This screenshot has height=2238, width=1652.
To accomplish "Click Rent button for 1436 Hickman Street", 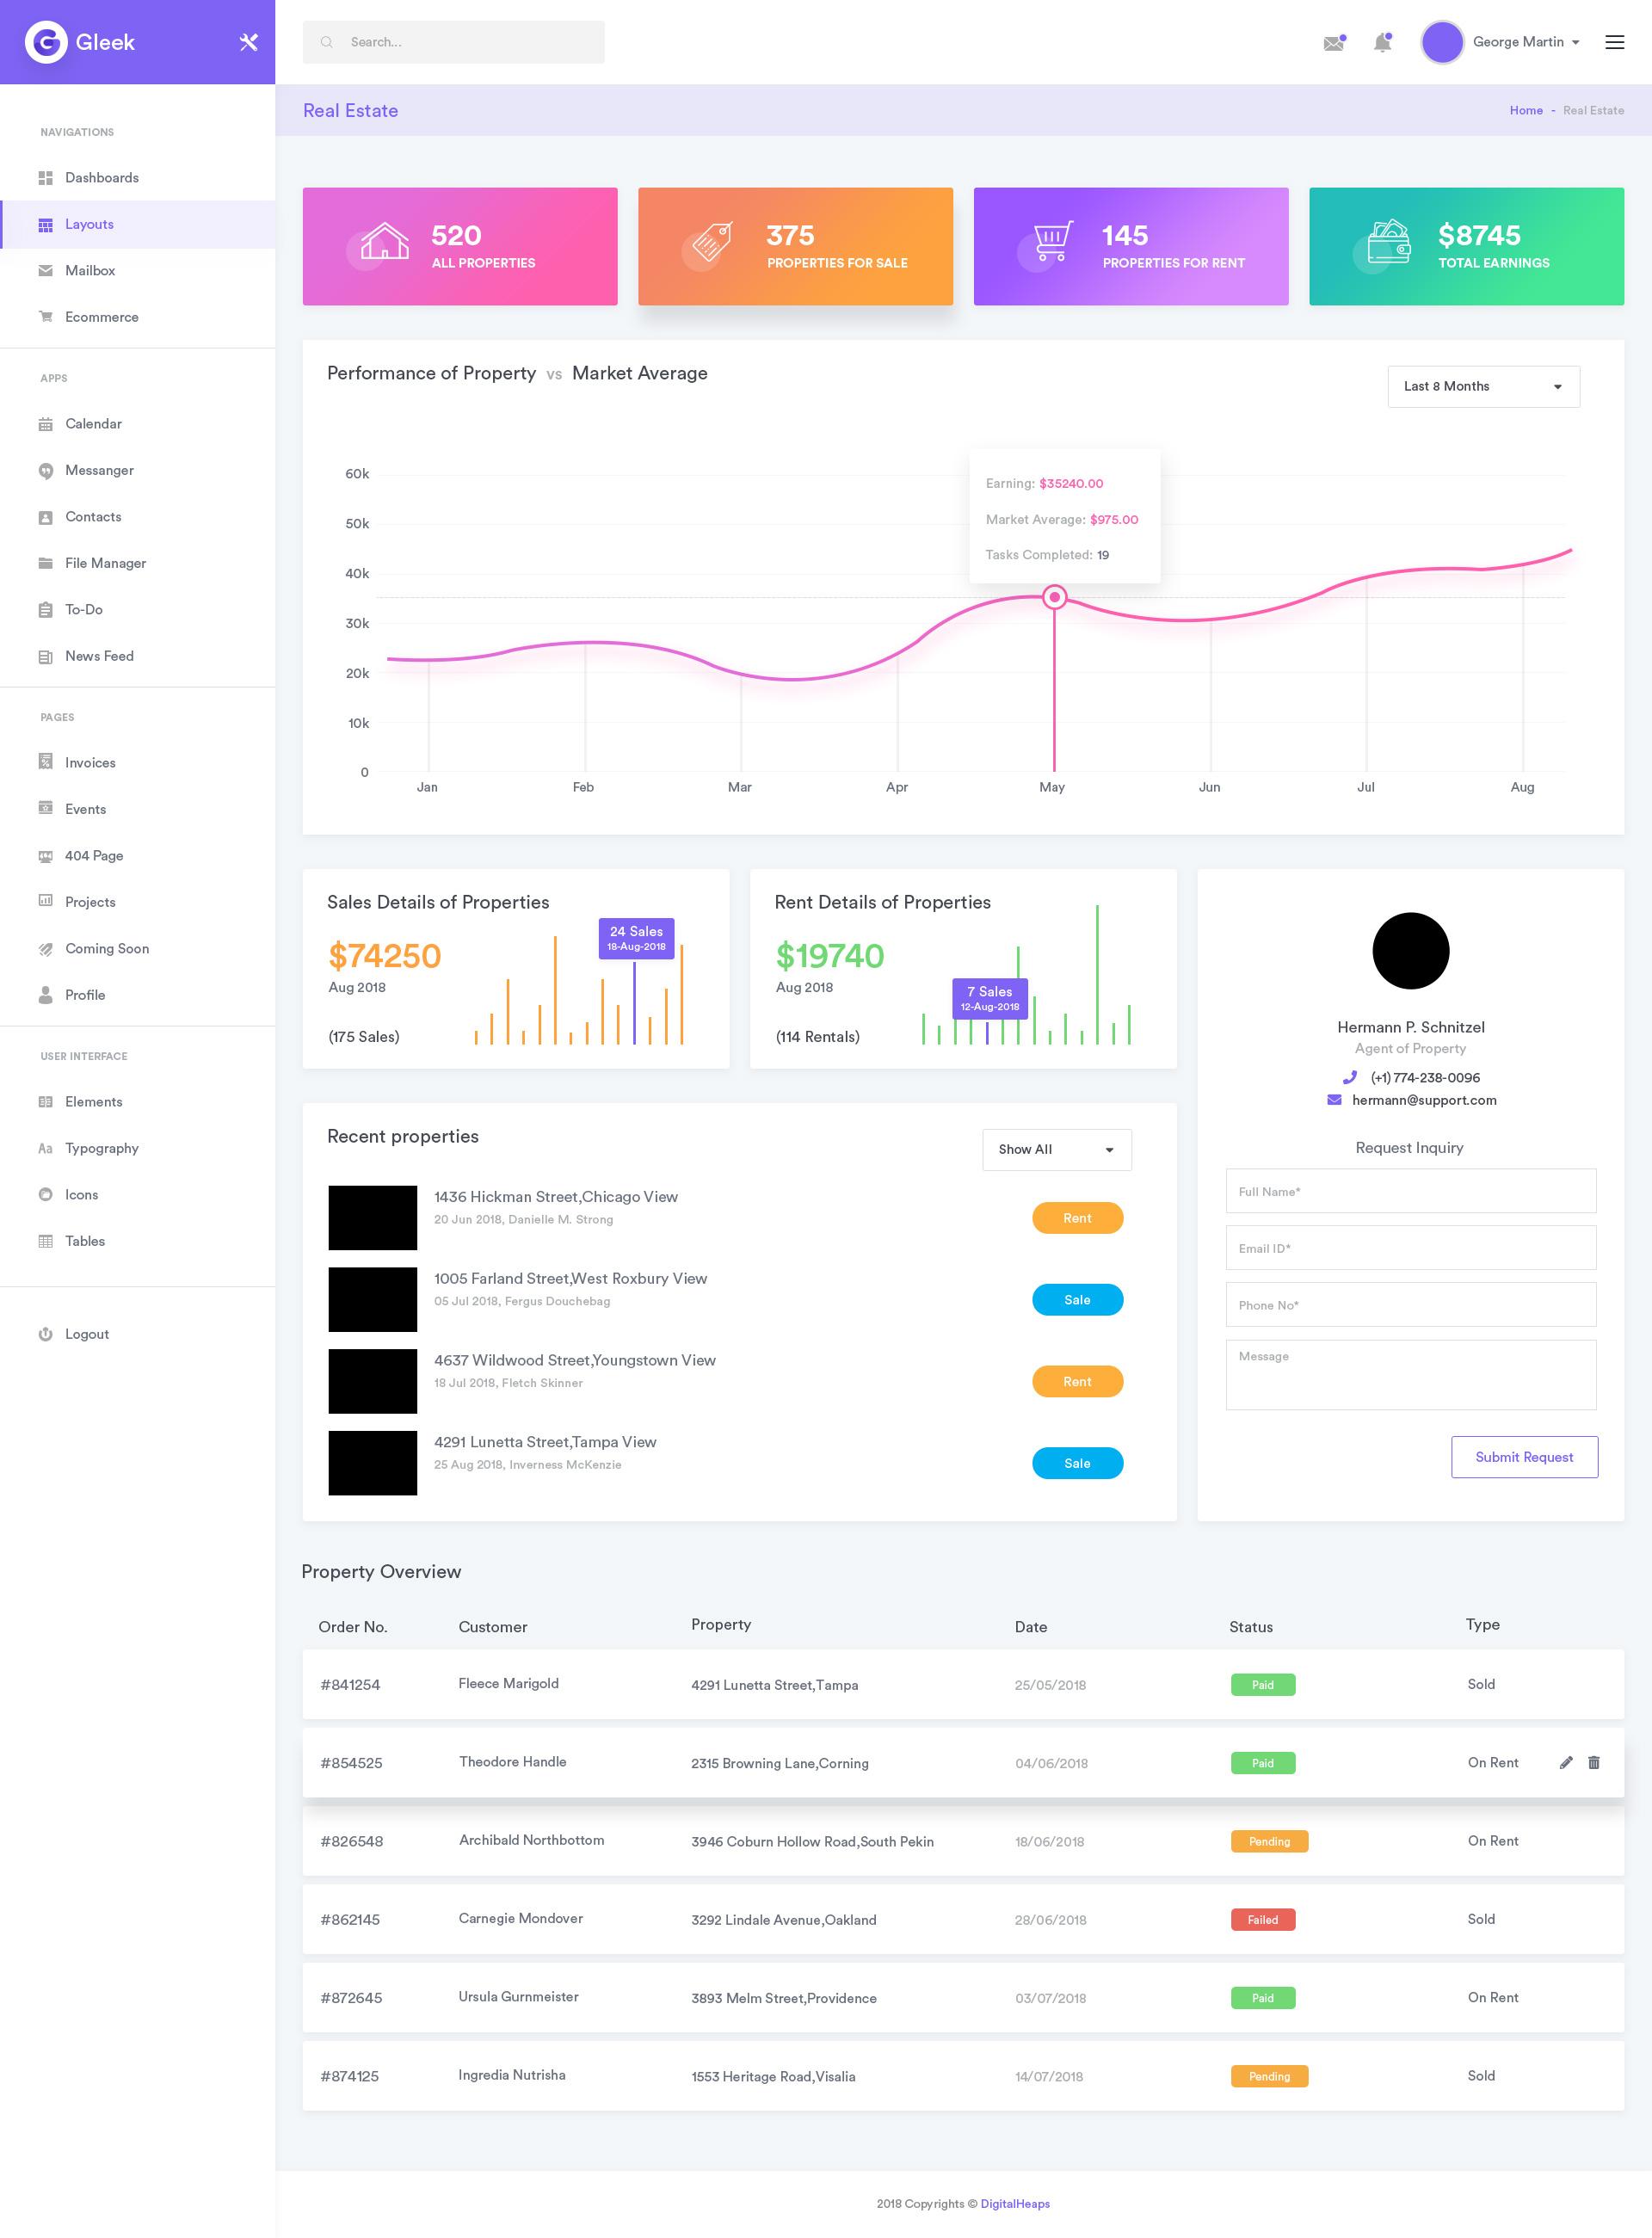I will point(1077,1218).
